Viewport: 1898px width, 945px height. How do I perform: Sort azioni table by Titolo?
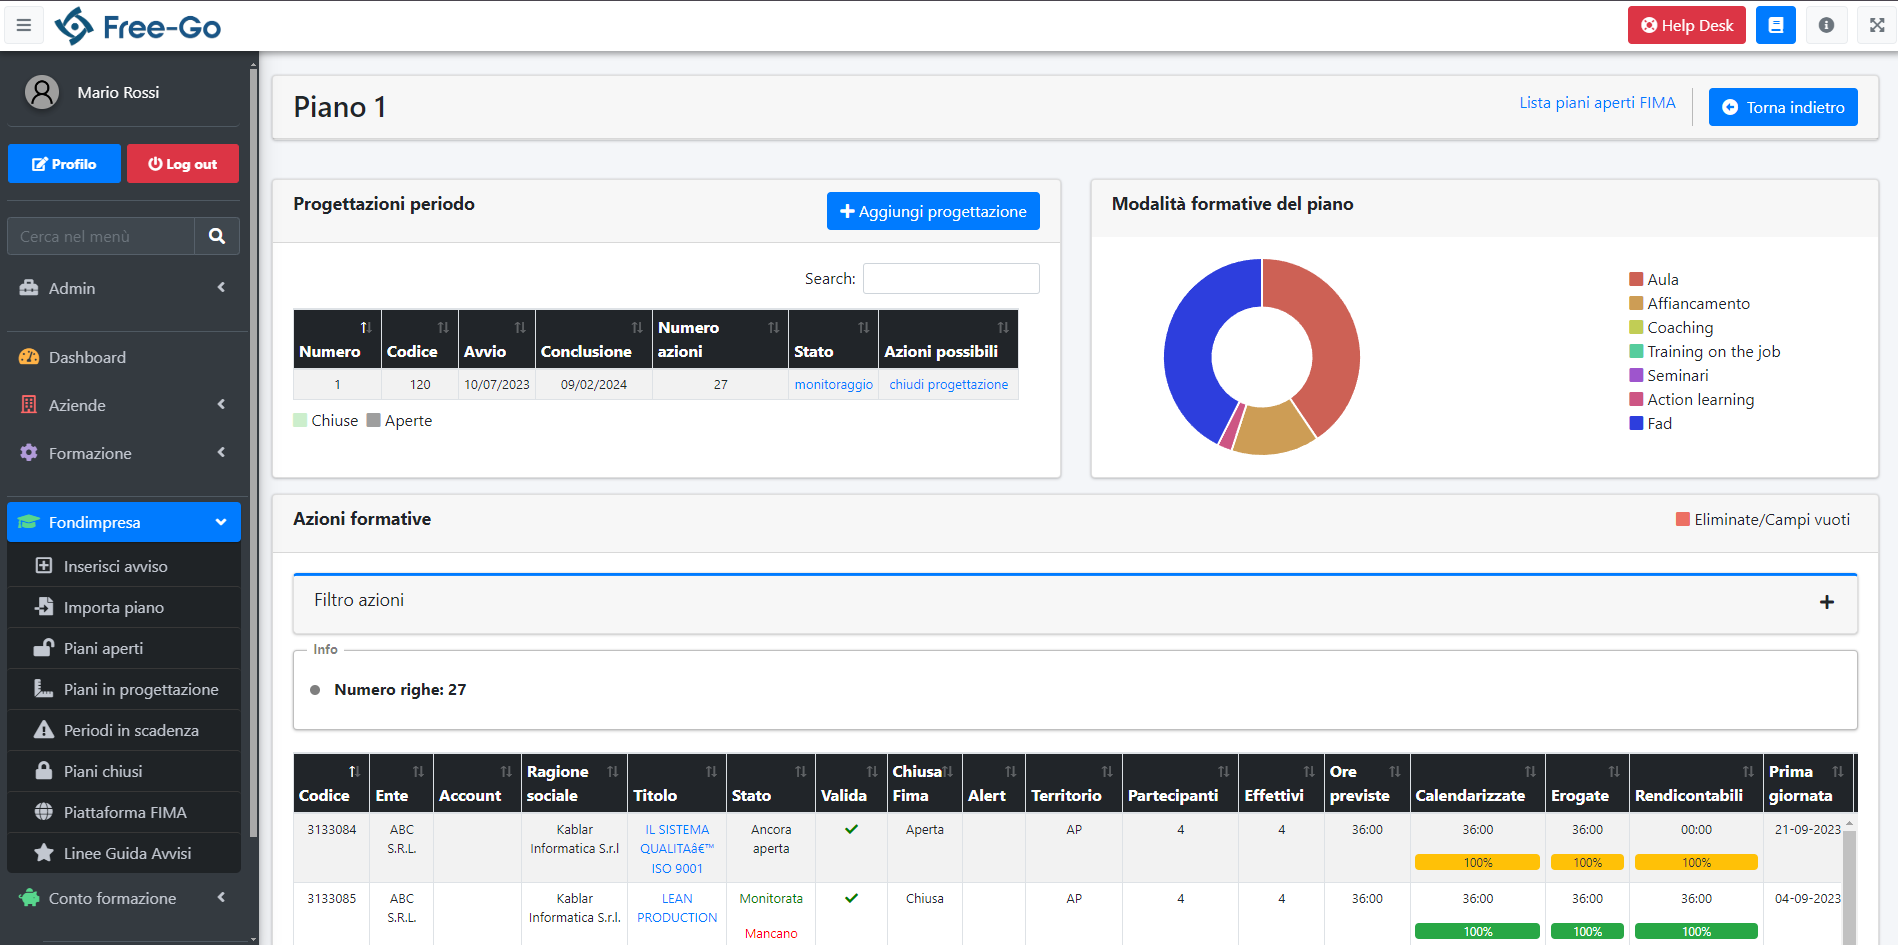[x=677, y=783]
